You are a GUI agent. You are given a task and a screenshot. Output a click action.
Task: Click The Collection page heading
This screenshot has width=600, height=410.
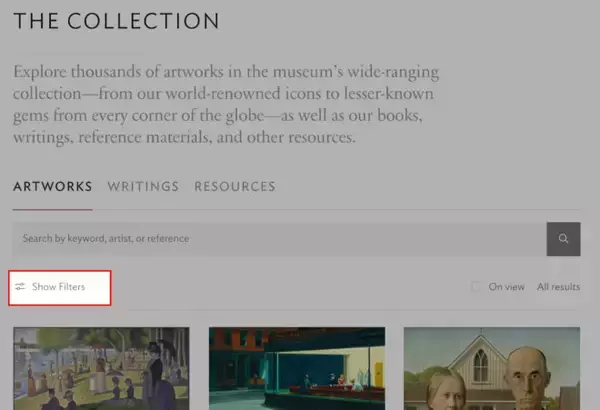click(116, 21)
